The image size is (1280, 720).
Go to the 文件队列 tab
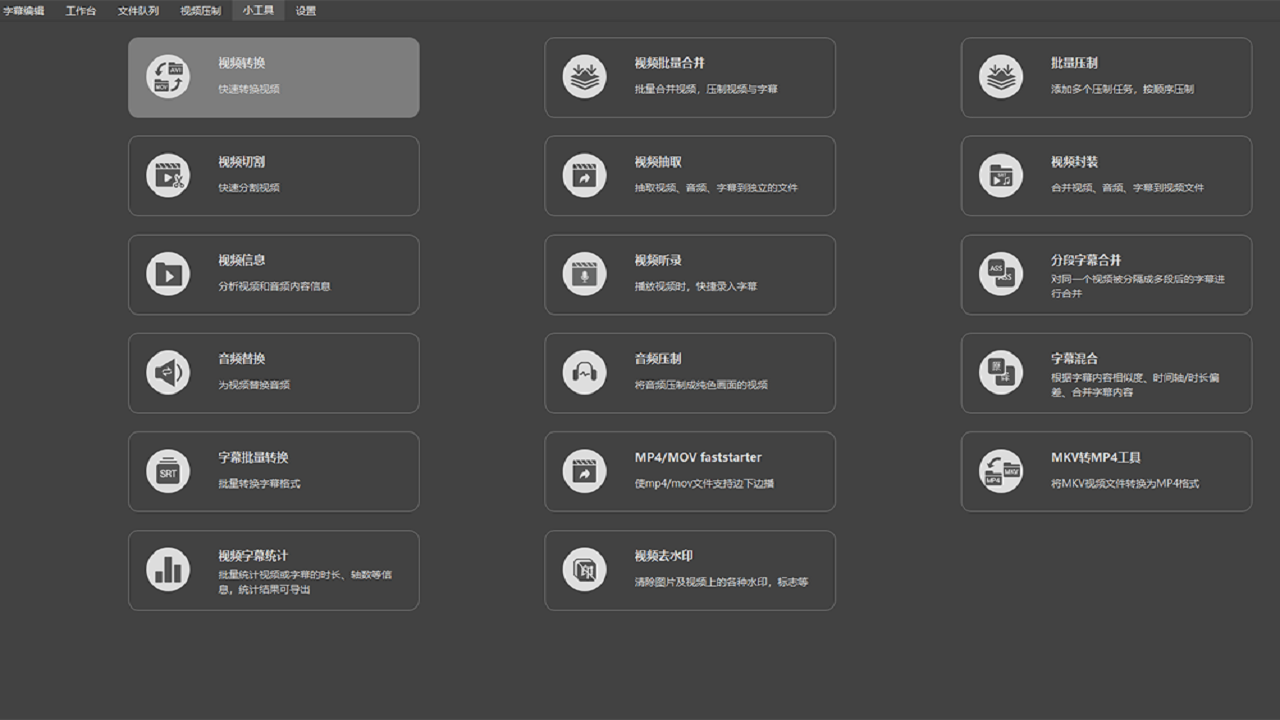click(x=138, y=11)
